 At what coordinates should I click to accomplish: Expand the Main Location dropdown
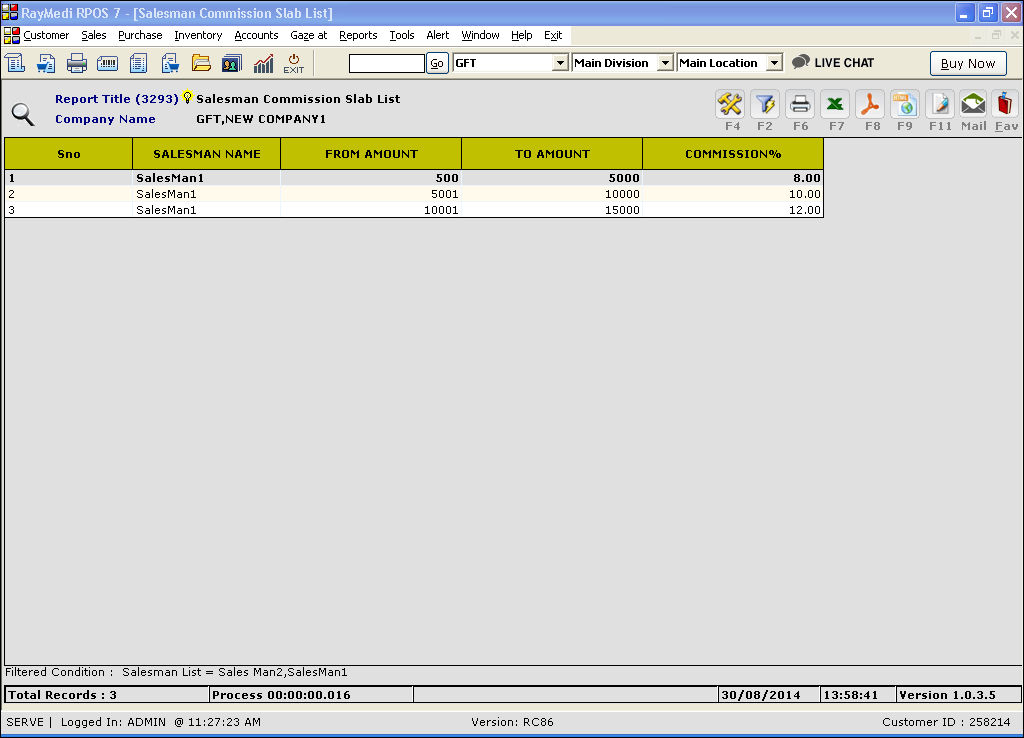(774, 63)
